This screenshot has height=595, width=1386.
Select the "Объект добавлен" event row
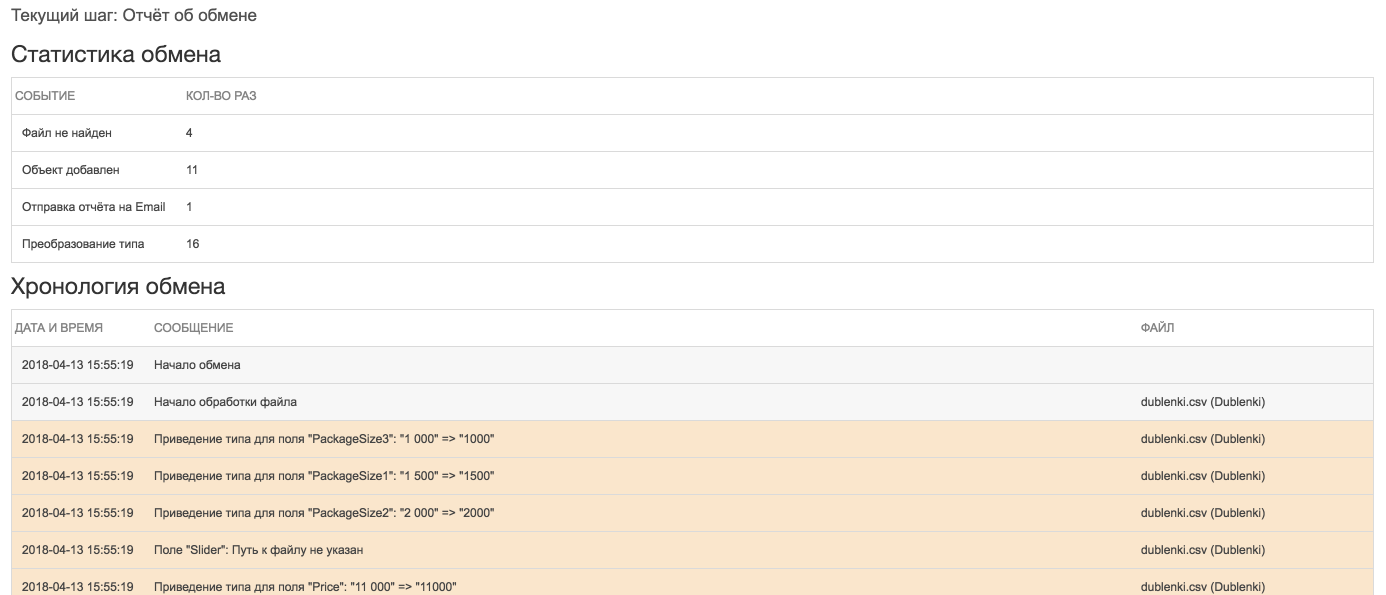point(70,170)
